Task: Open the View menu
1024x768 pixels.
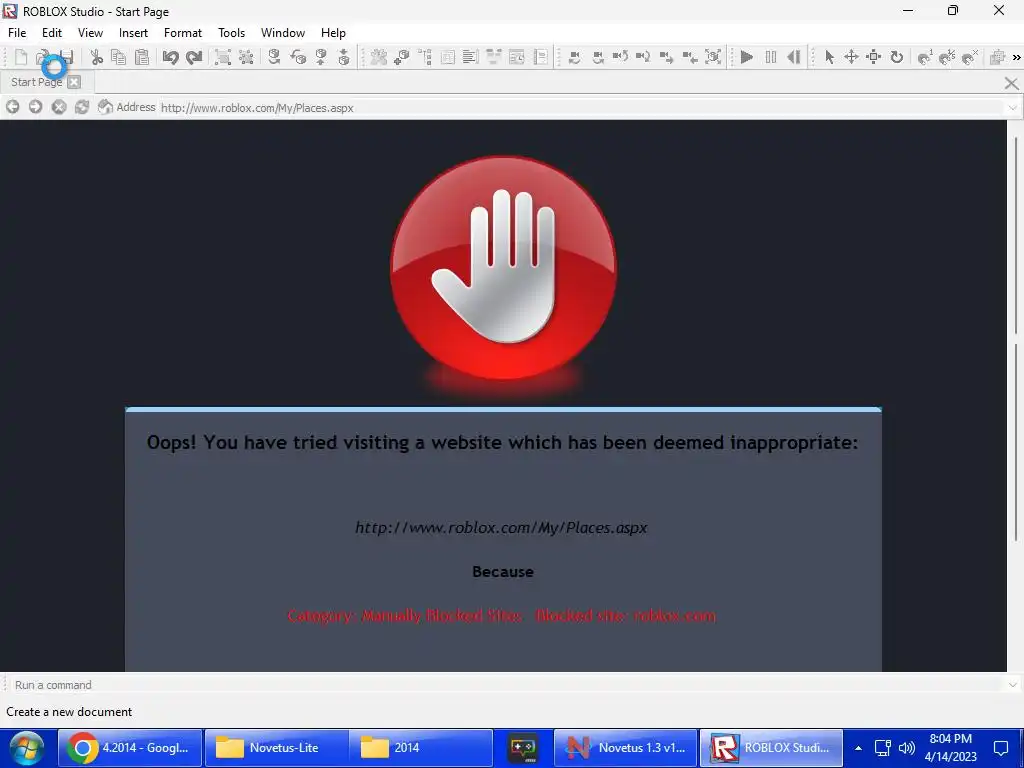Action: [90, 33]
